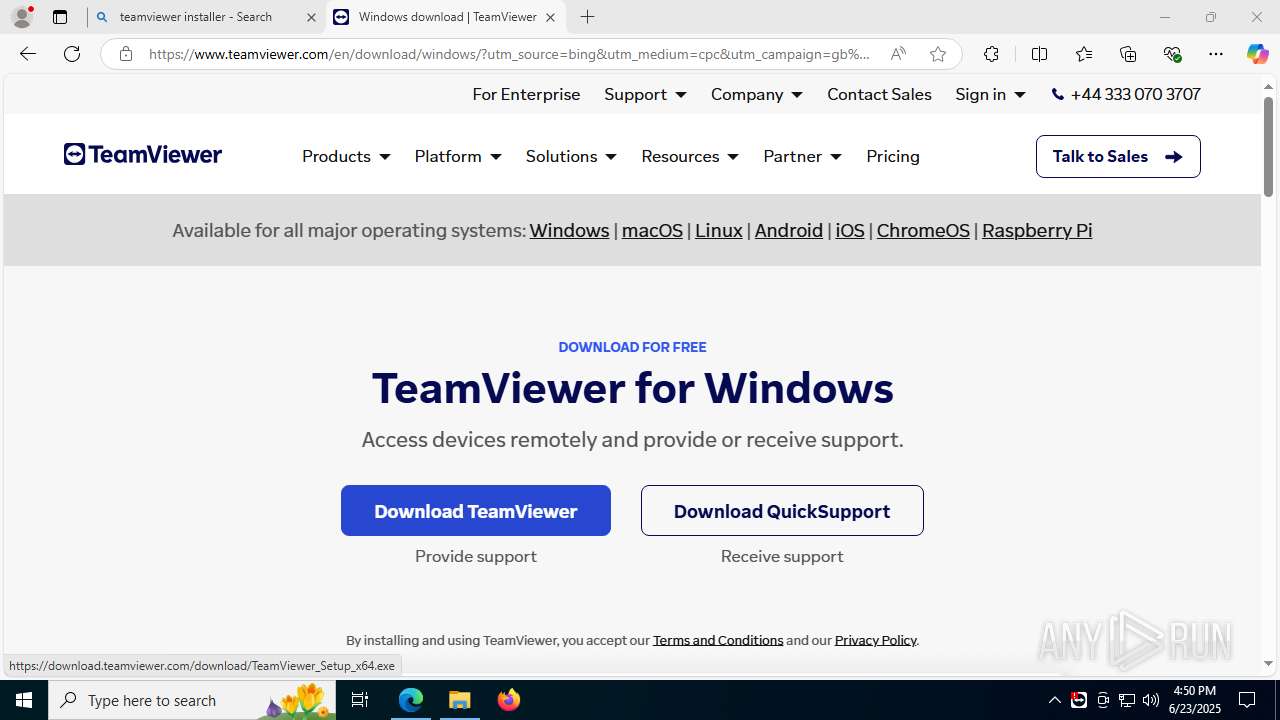This screenshot has height=720, width=1280.
Task: Launch Firefox from taskbar
Action: coord(509,700)
